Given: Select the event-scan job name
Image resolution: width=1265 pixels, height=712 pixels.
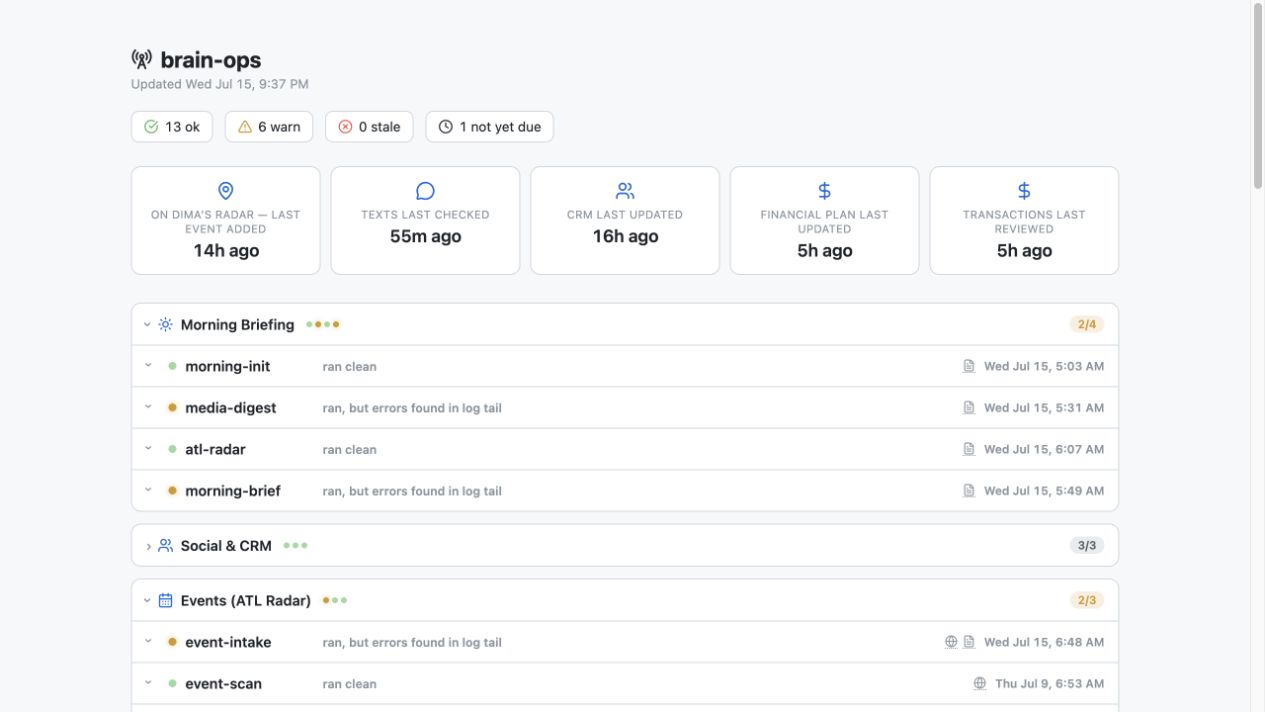Looking at the screenshot, I should pyautogui.click(x=224, y=684).
